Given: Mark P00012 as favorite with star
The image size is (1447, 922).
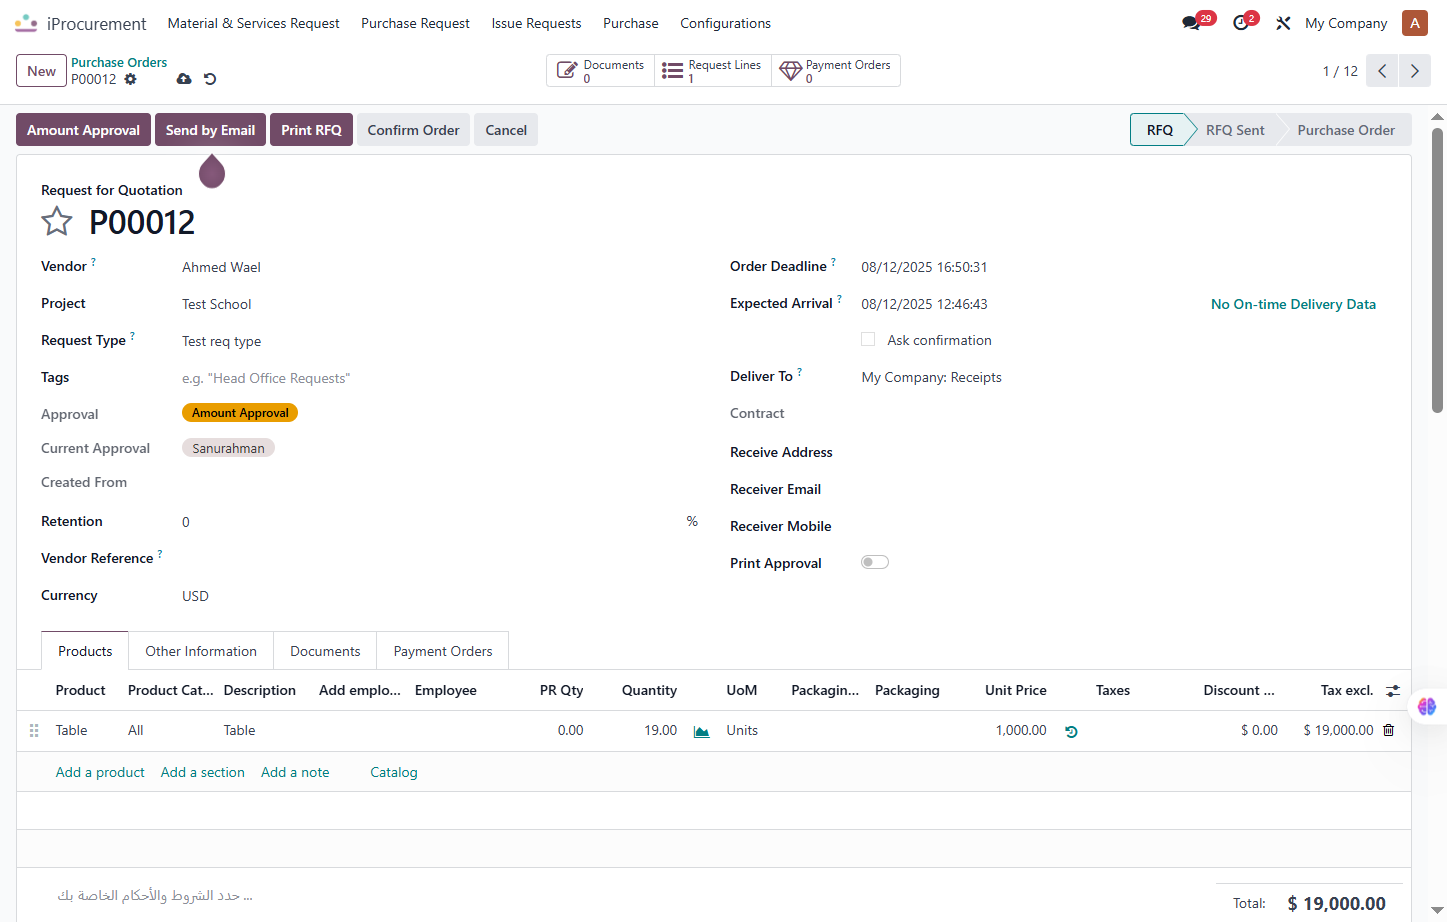Looking at the screenshot, I should 57,221.
